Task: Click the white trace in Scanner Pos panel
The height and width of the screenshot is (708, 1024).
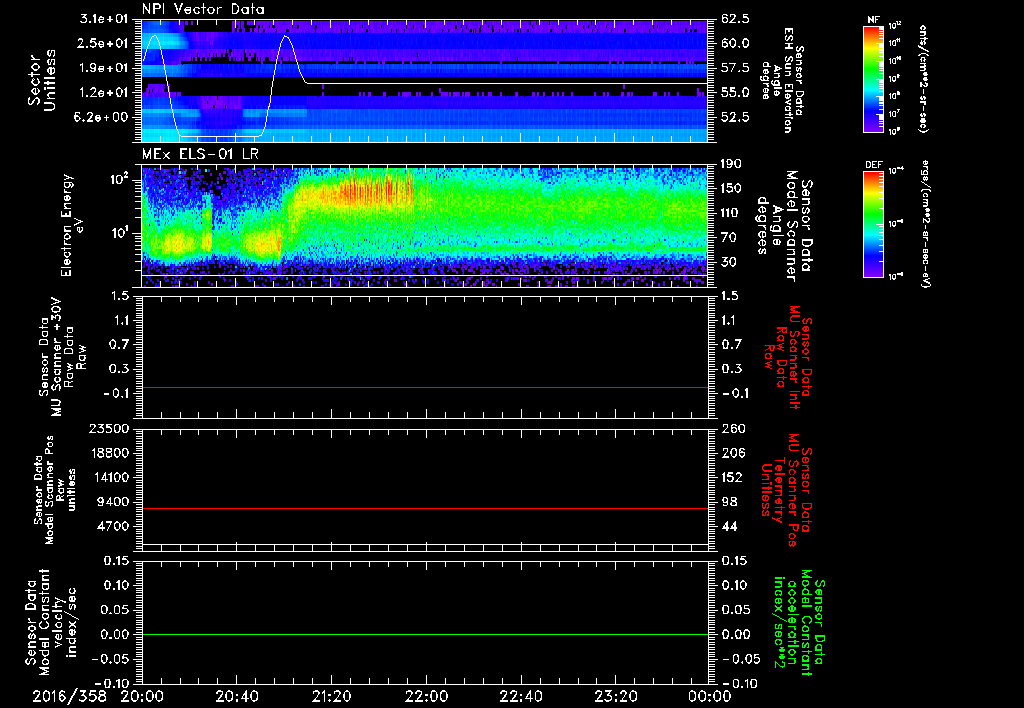Action: pos(424,544)
